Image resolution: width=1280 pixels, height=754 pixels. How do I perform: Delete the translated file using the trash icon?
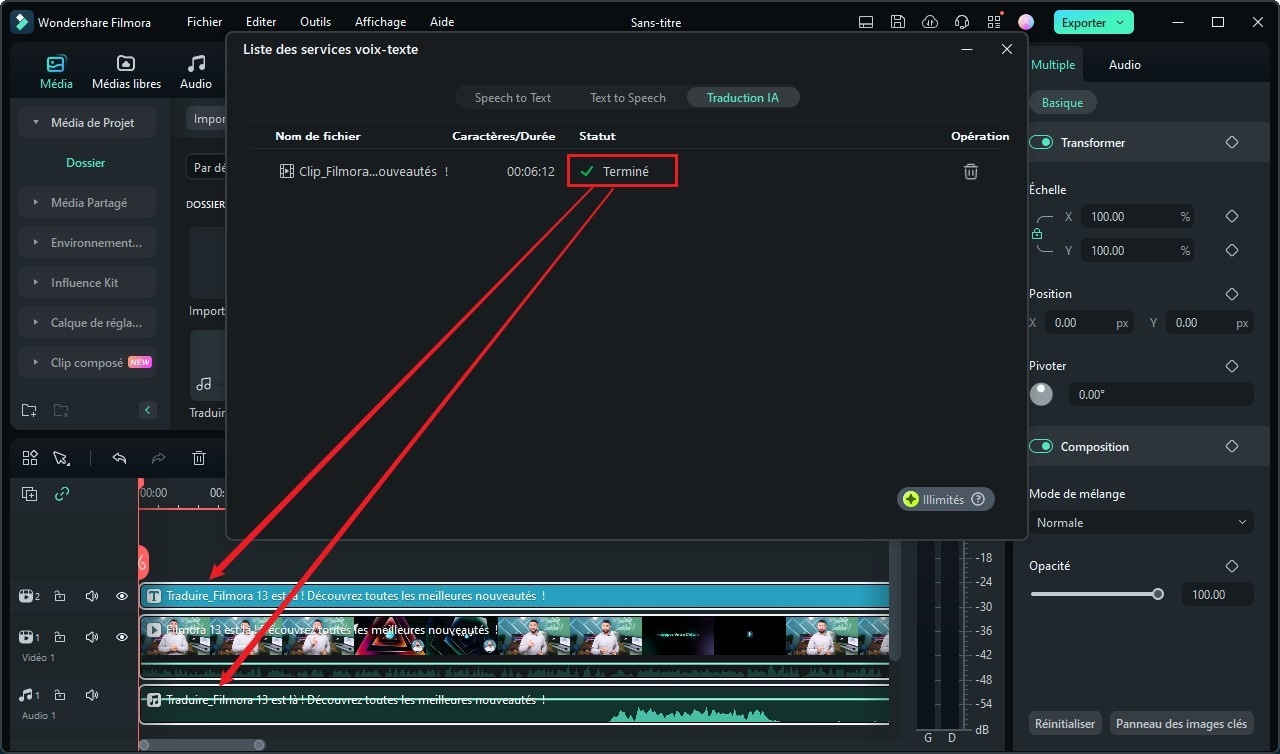pos(970,172)
